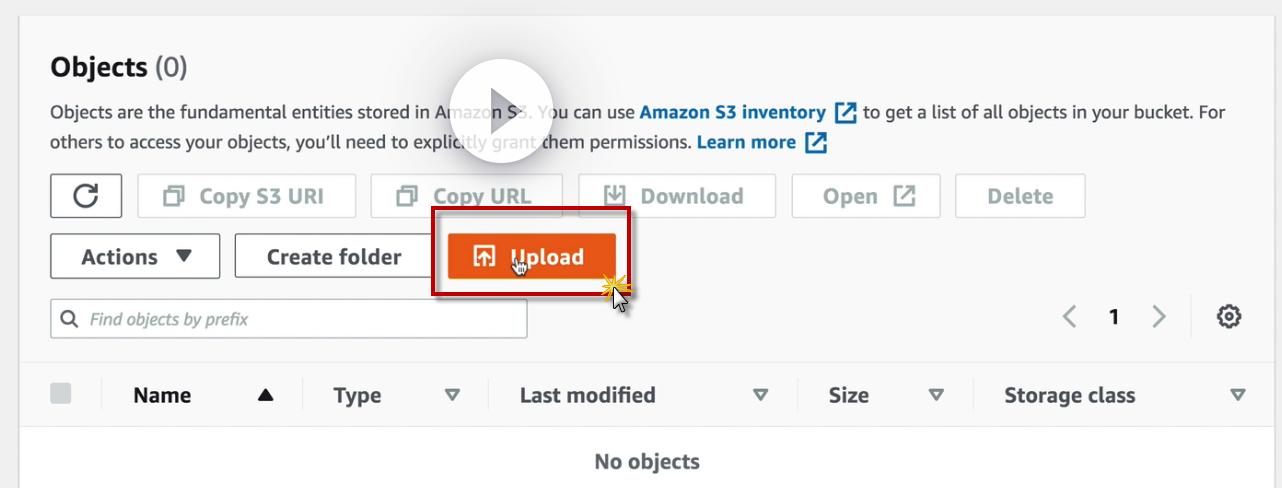
Task: Sort by Type column arrow
Action: [452, 395]
